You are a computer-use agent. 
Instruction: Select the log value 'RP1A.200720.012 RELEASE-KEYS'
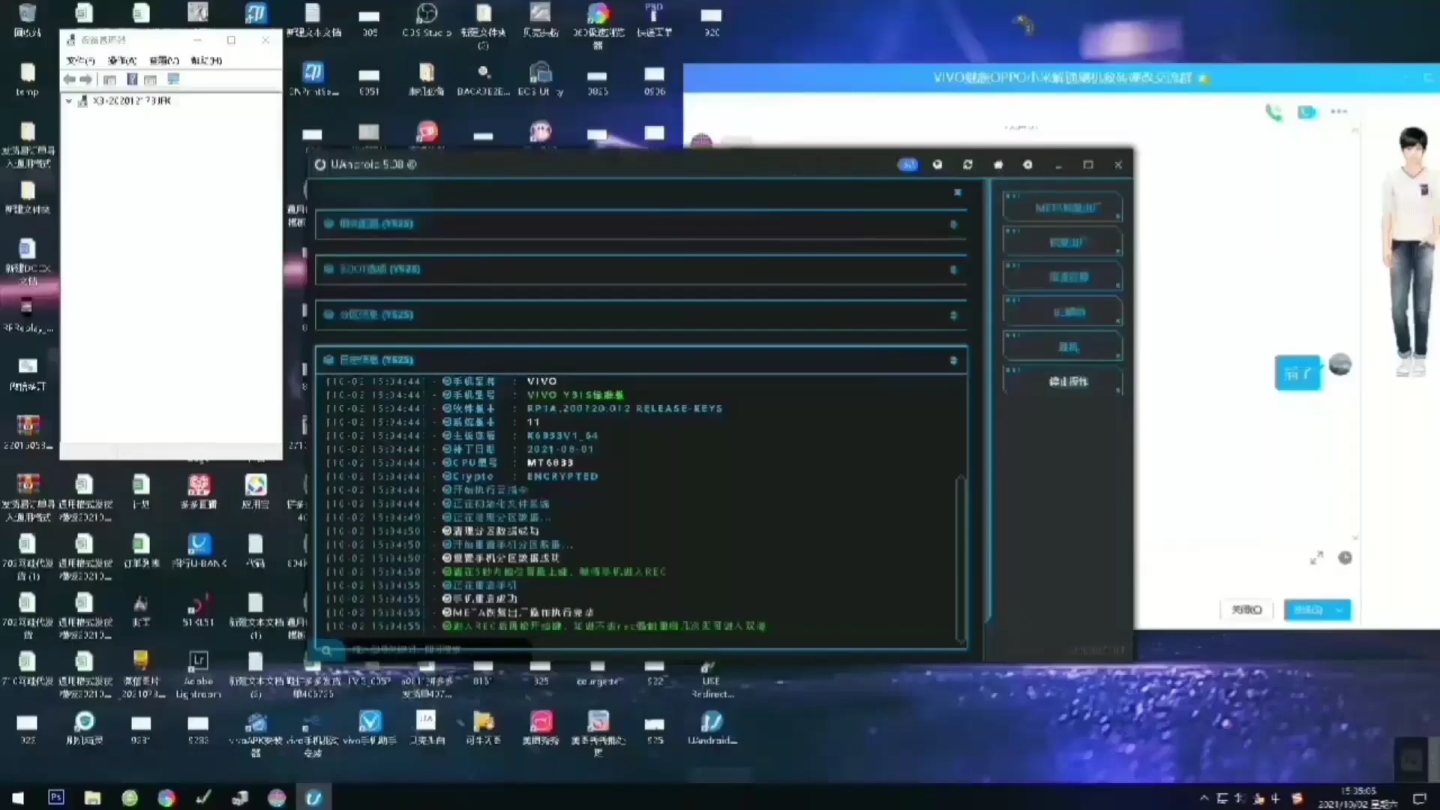(624, 409)
